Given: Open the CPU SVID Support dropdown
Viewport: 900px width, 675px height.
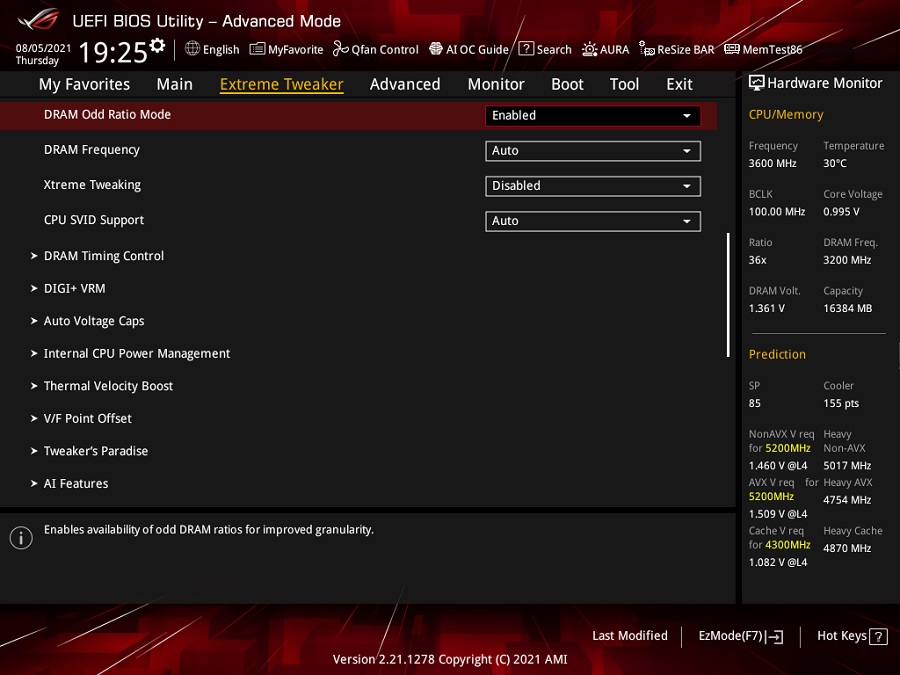Looking at the screenshot, I should click(593, 221).
